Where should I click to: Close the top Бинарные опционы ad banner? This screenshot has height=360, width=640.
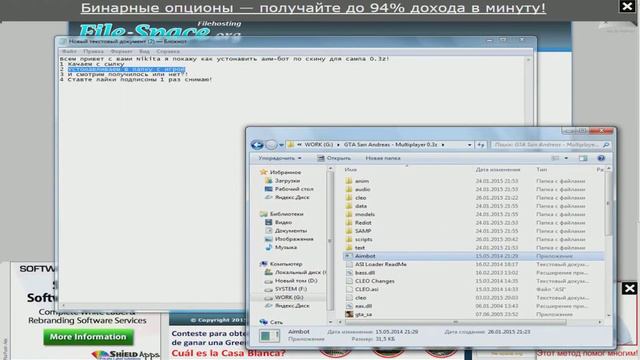(x=627, y=6)
